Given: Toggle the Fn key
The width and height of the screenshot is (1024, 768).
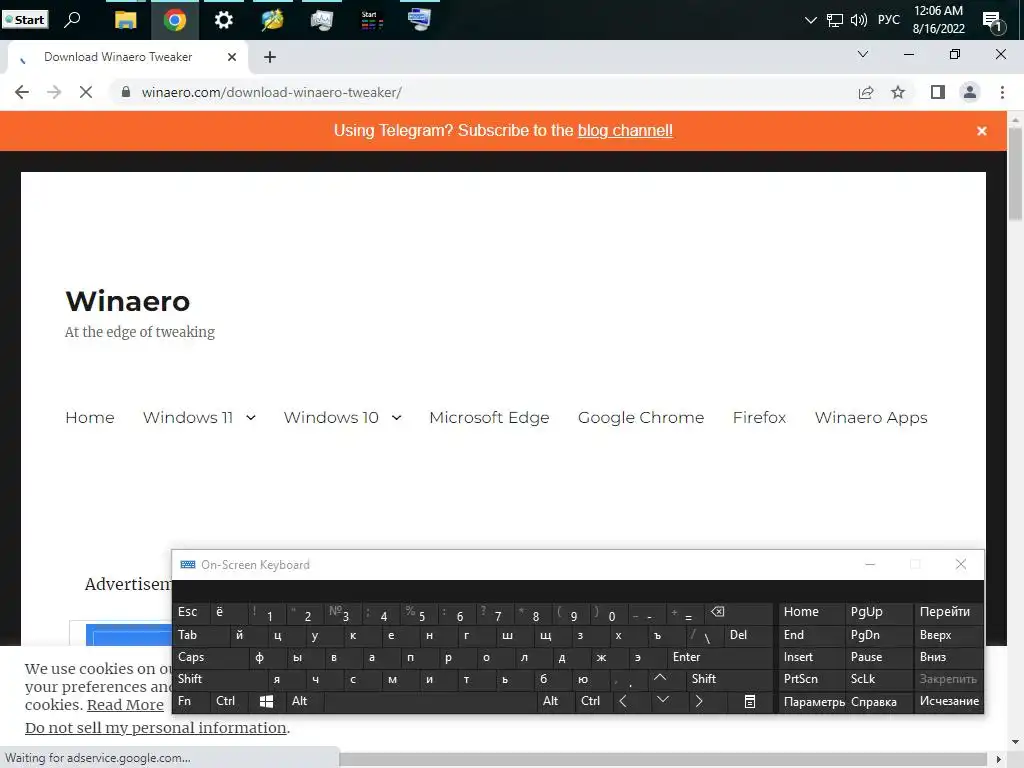Looking at the screenshot, I should 191,701.
